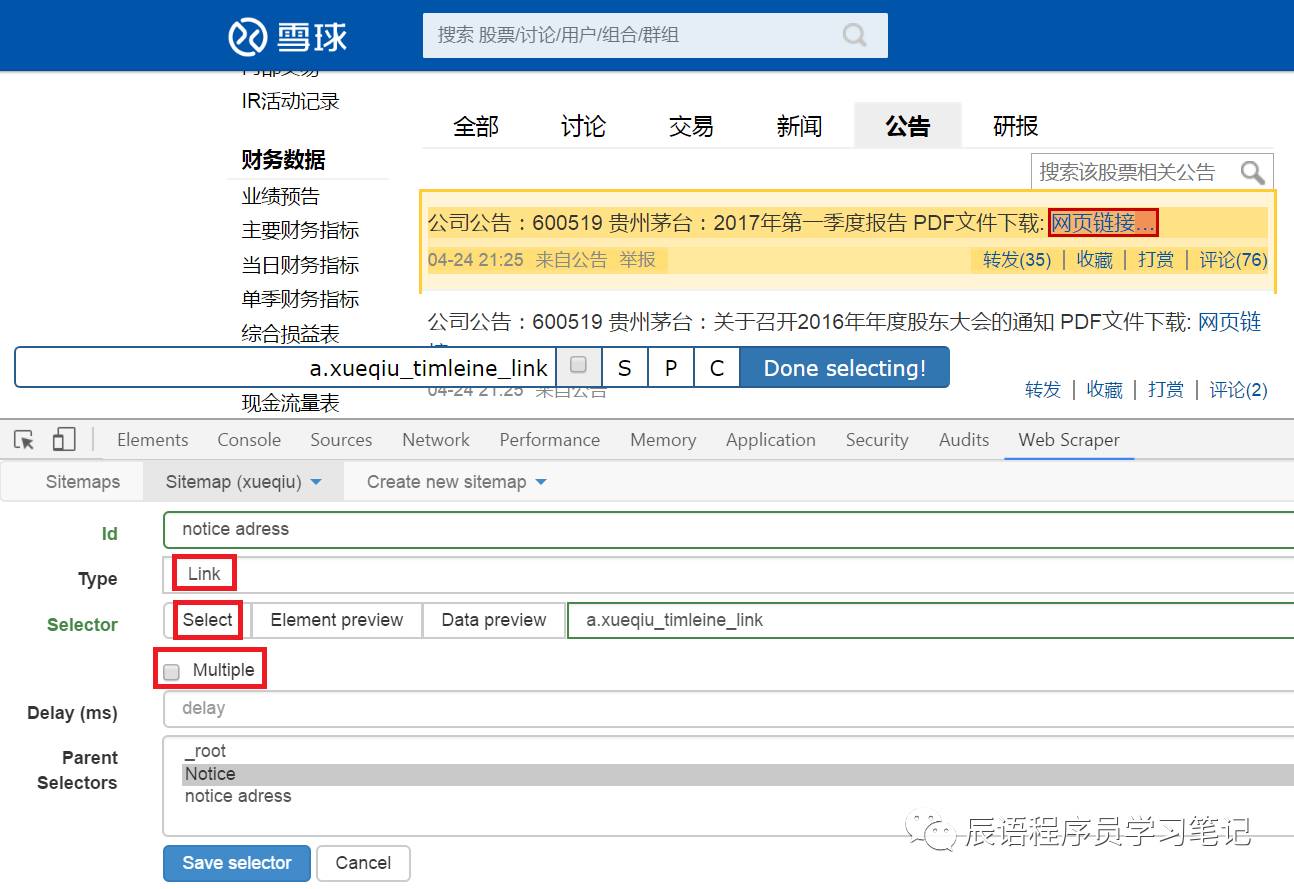This screenshot has height=889, width=1294.
Task: Focus the Id field containing notice adress
Action: click(728, 529)
